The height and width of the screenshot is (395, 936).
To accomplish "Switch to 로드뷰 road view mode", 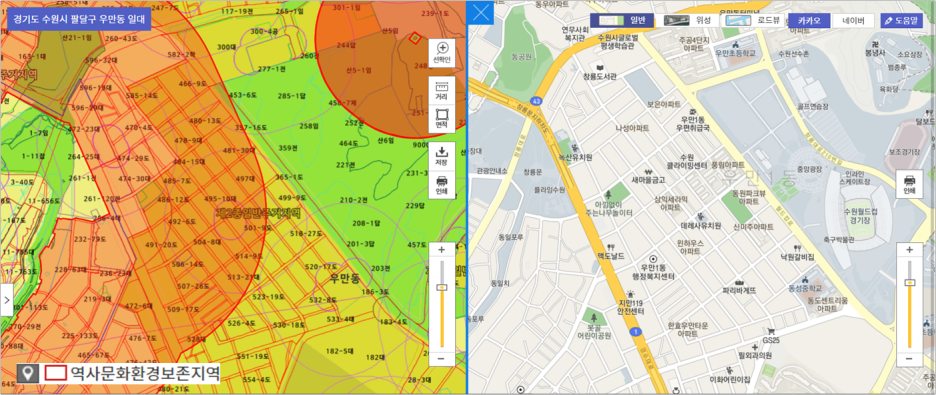I will (x=752, y=20).
